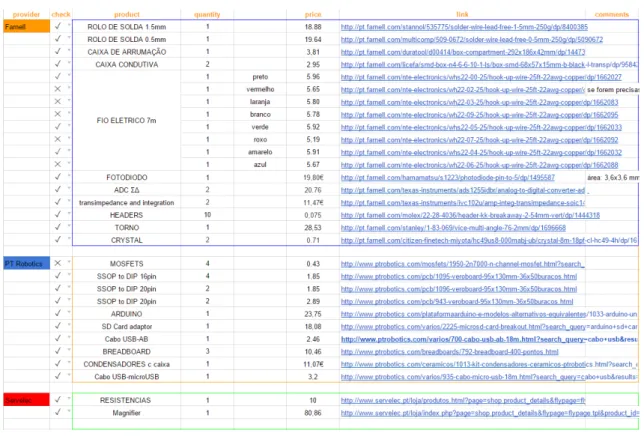
Task: Open check dropdown arrow for TORNO
Action: [69, 226]
